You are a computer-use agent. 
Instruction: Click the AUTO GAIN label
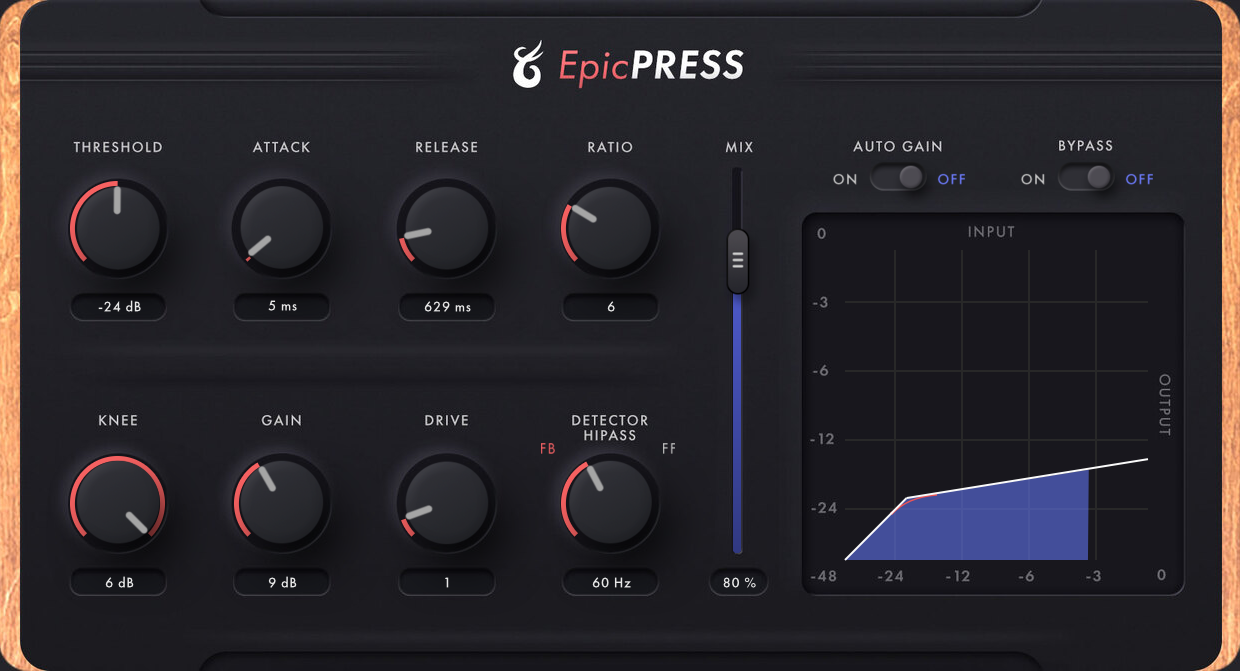click(898, 146)
